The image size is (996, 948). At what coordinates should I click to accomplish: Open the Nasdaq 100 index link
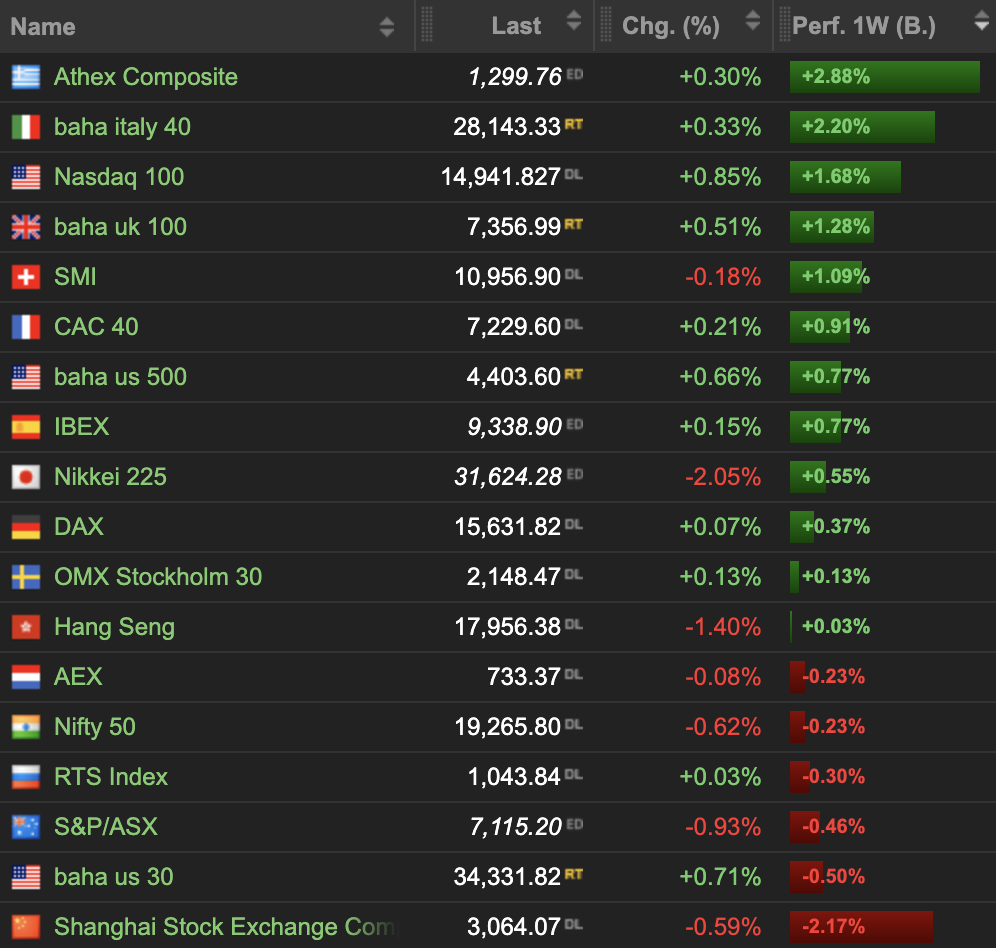(119, 177)
